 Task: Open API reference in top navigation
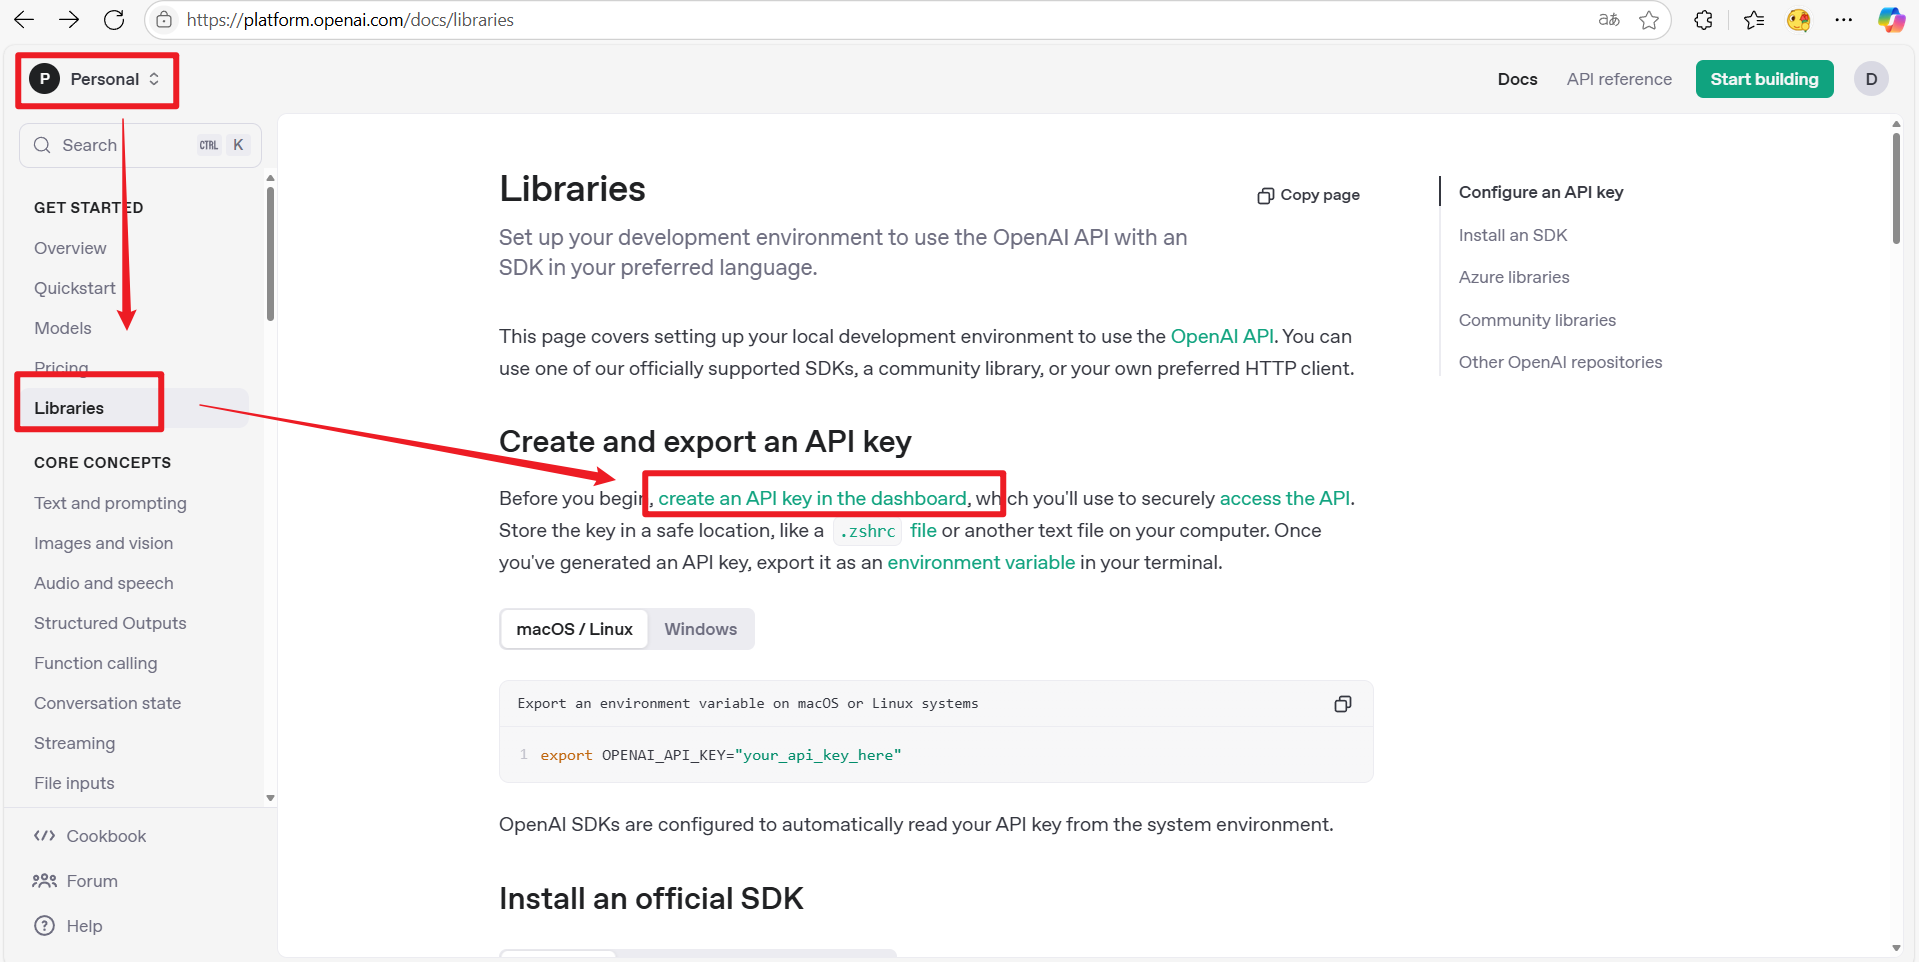click(1619, 79)
